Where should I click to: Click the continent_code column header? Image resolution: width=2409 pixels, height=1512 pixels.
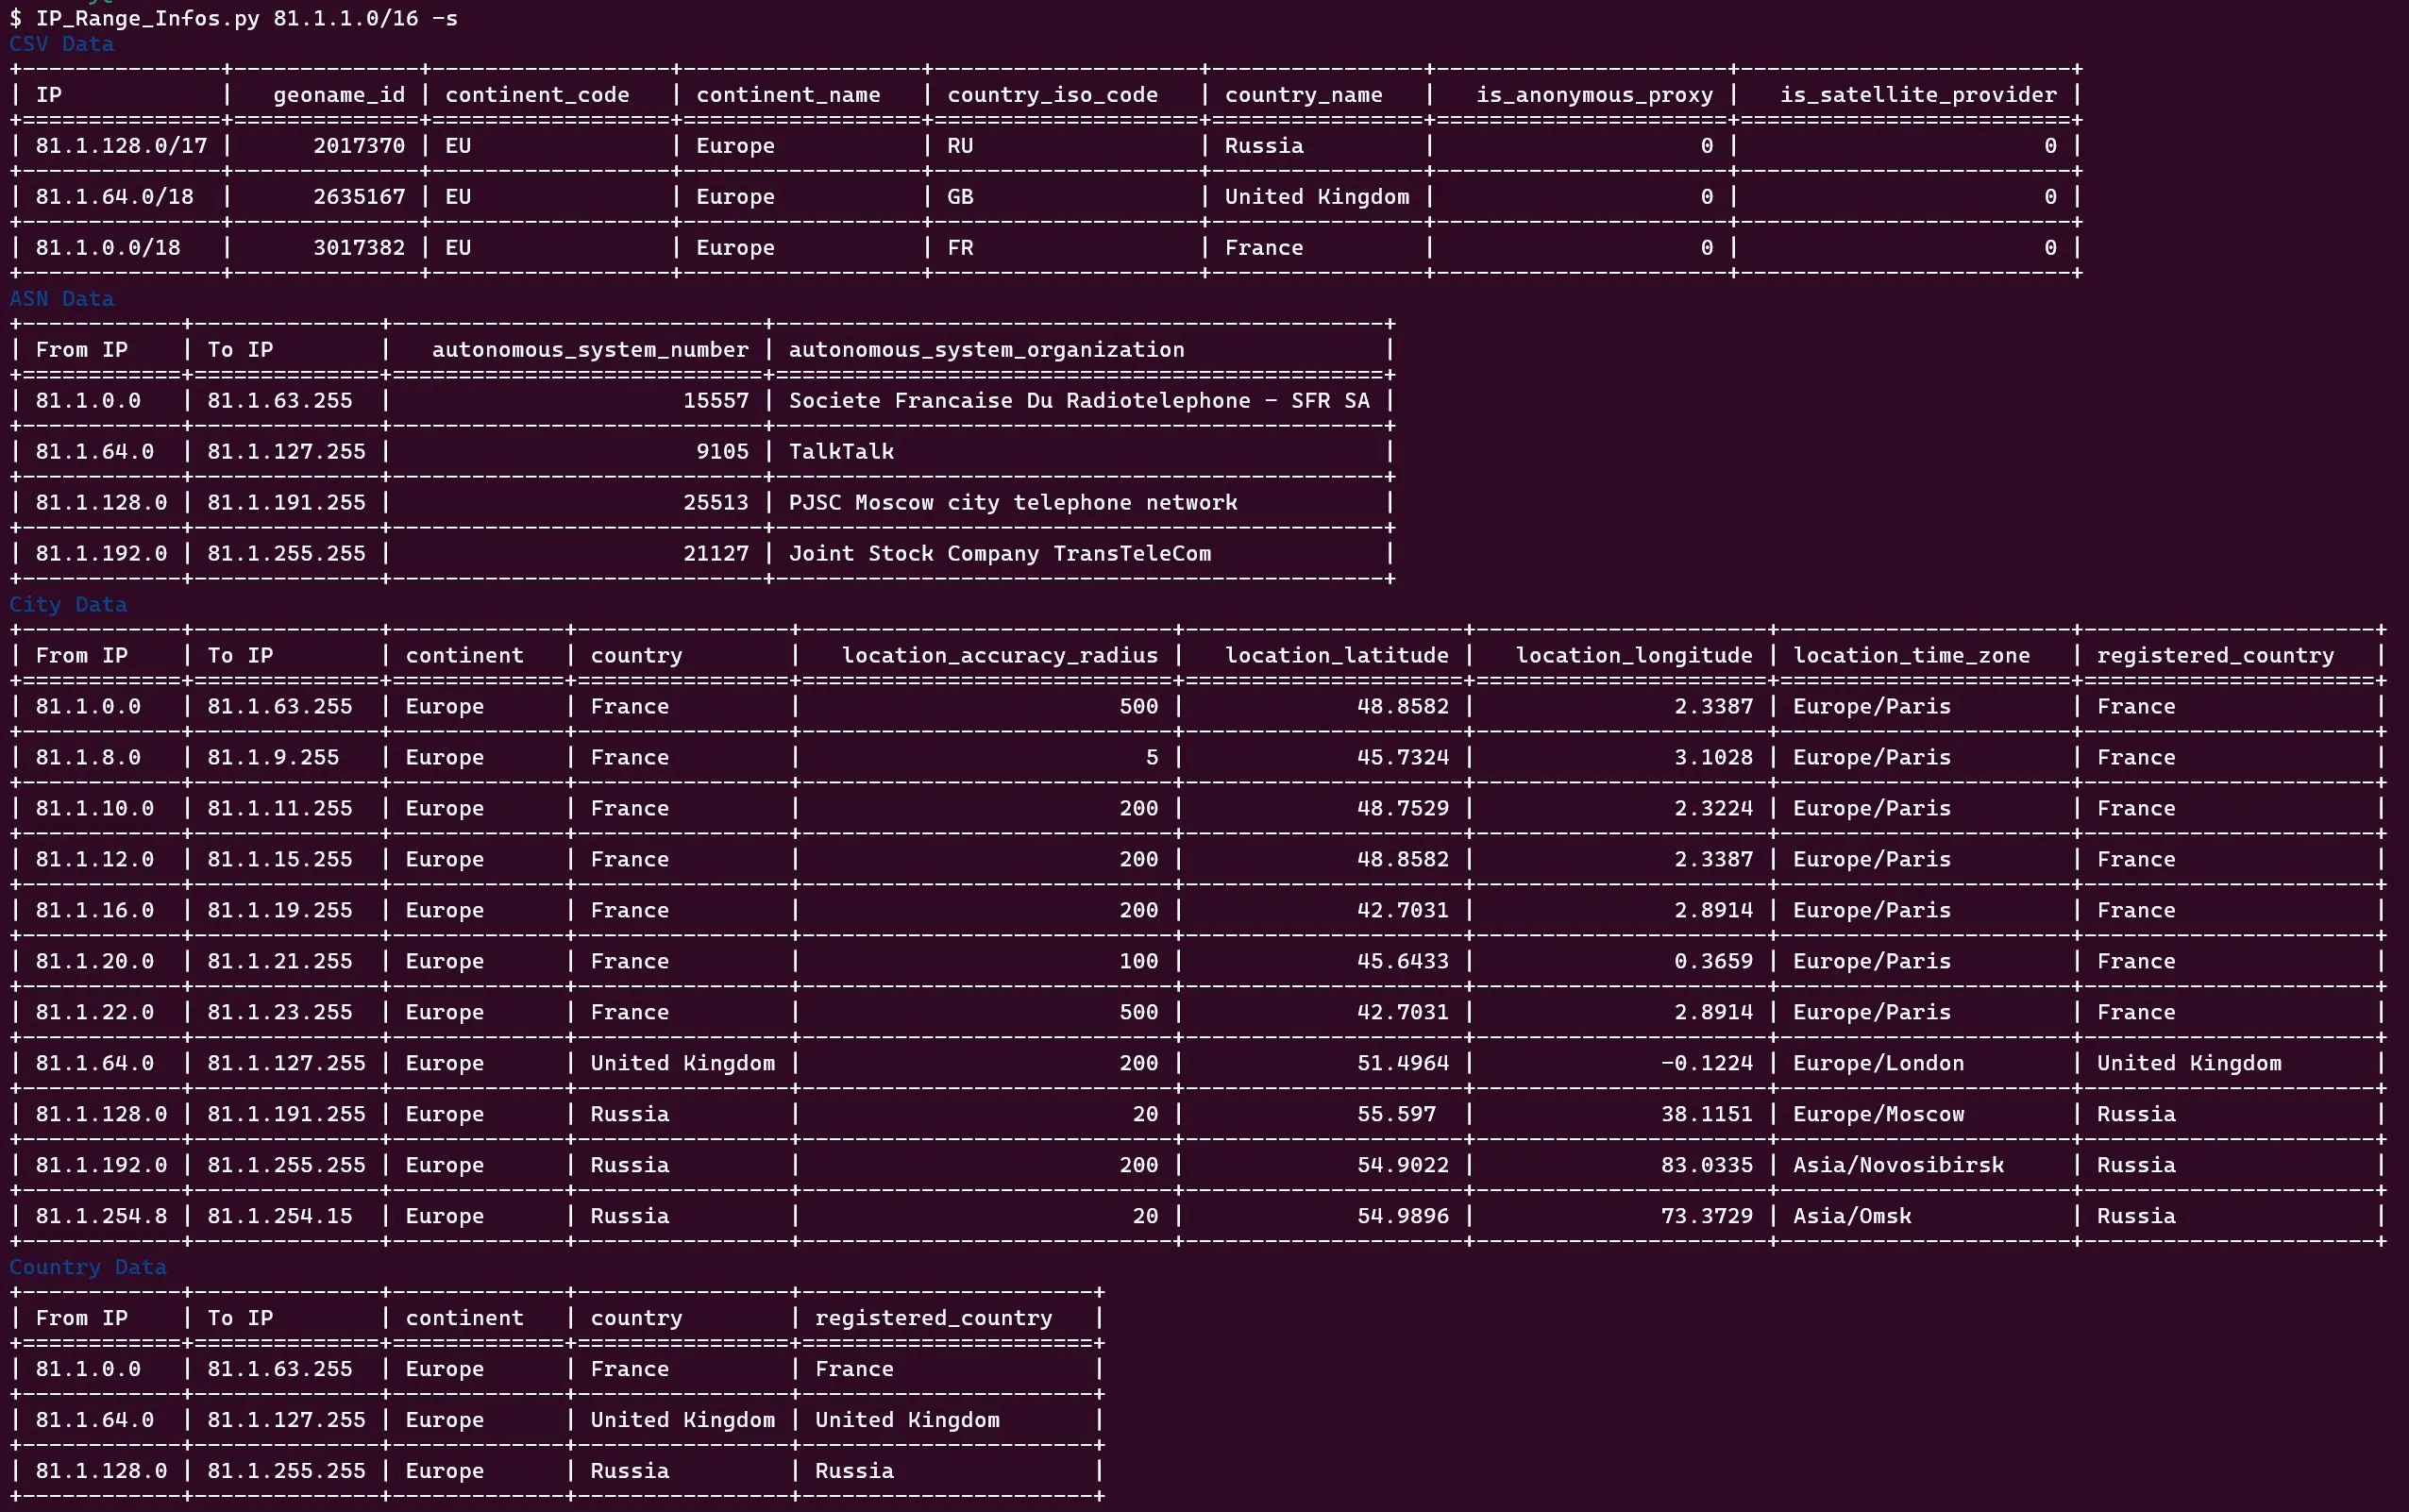[537, 95]
